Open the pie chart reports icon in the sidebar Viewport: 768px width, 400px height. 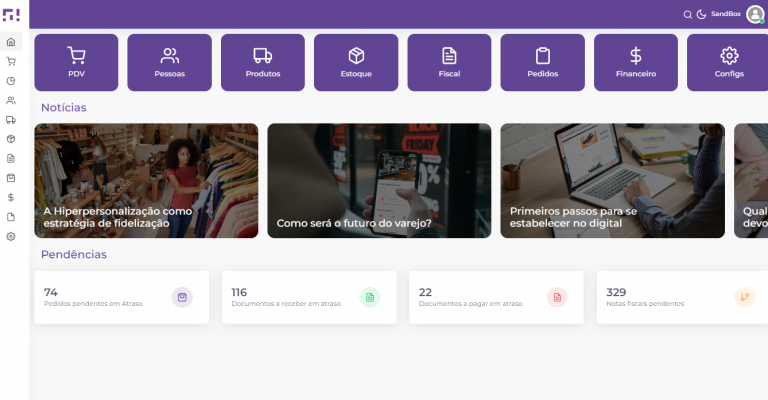[11, 81]
